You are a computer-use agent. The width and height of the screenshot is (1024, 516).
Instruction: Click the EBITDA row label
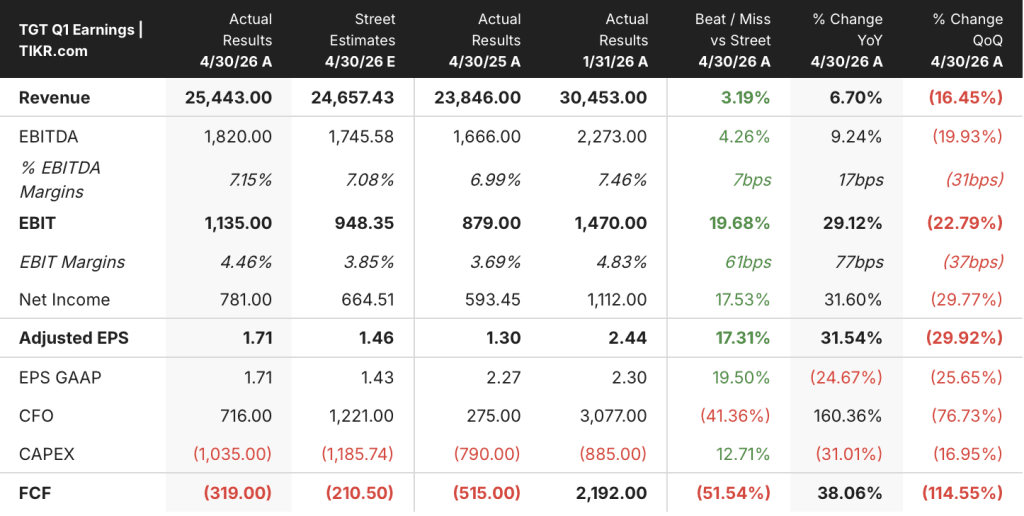pyautogui.click(x=48, y=137)
